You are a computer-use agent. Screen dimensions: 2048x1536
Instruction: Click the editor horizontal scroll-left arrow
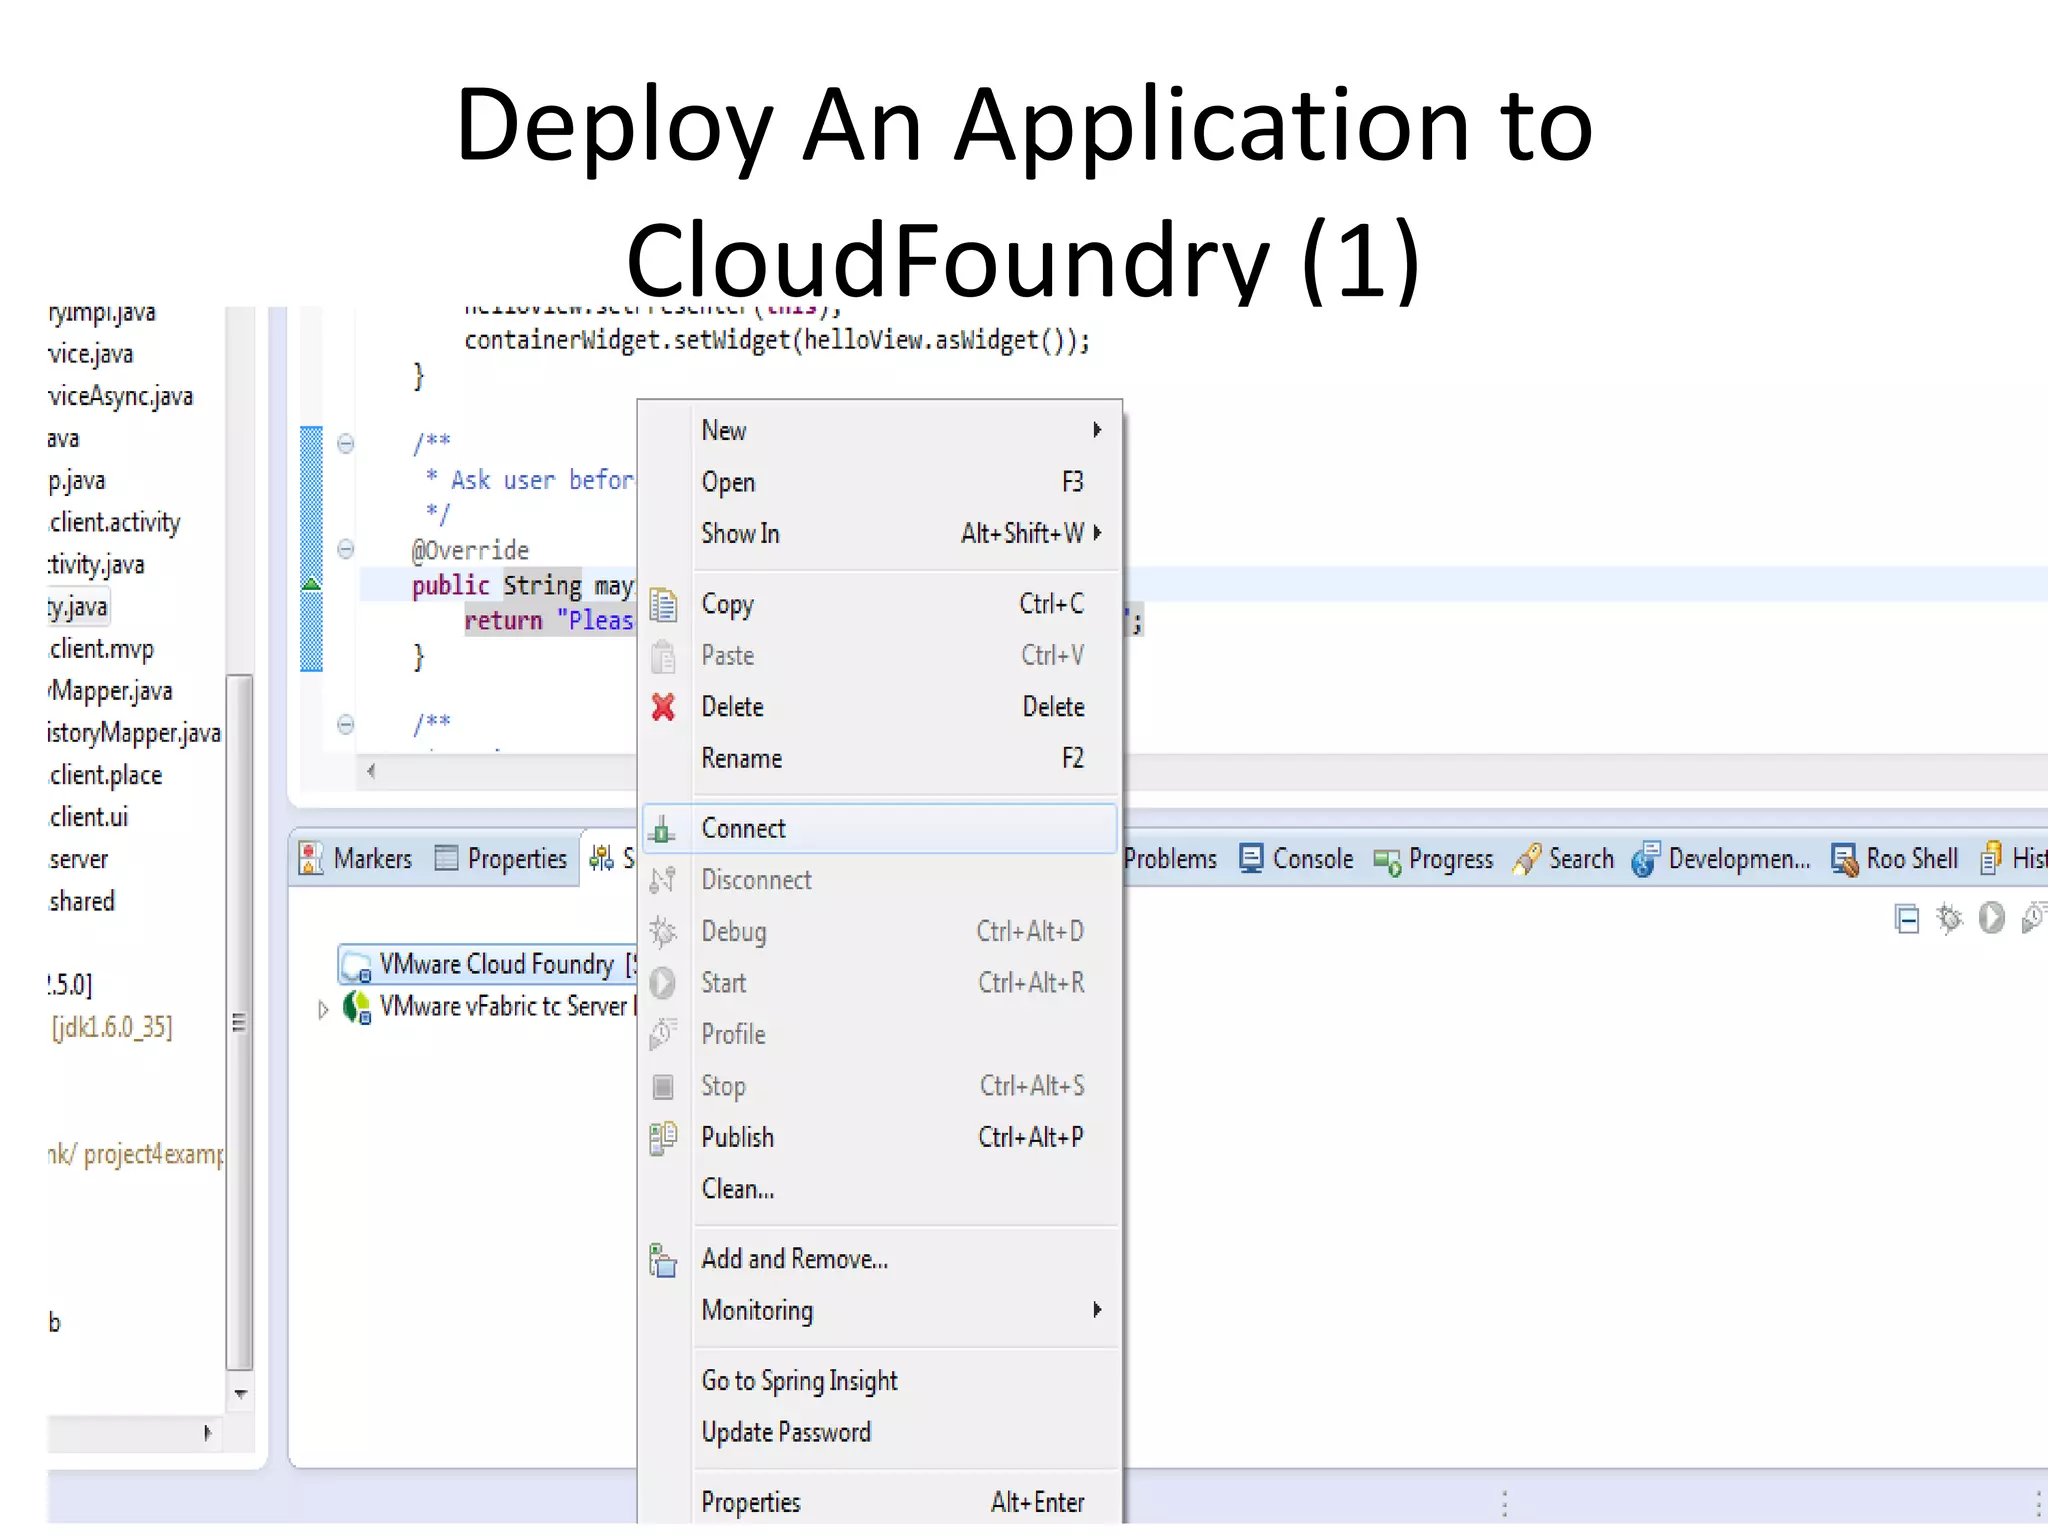[371, 770]
